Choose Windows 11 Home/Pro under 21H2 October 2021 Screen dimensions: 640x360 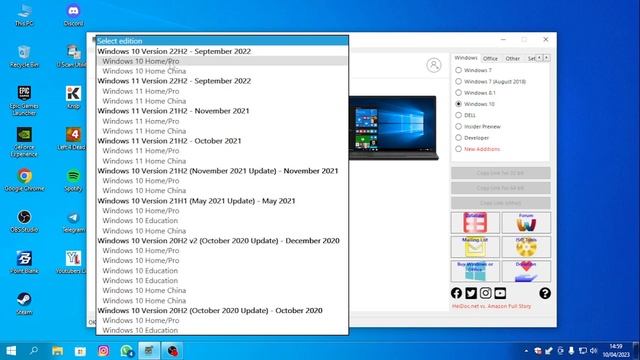click(222, 151)
